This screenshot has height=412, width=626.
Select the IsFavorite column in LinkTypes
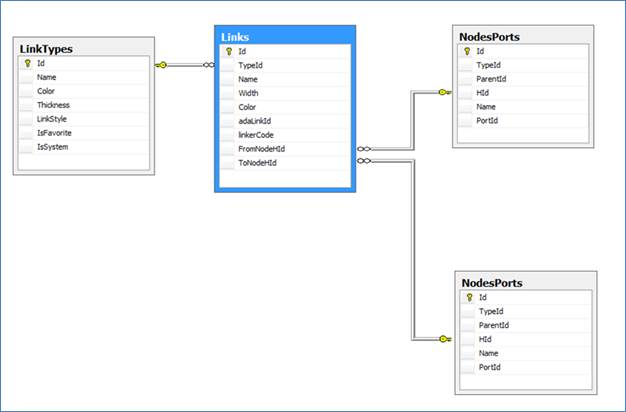pos(54,132)
